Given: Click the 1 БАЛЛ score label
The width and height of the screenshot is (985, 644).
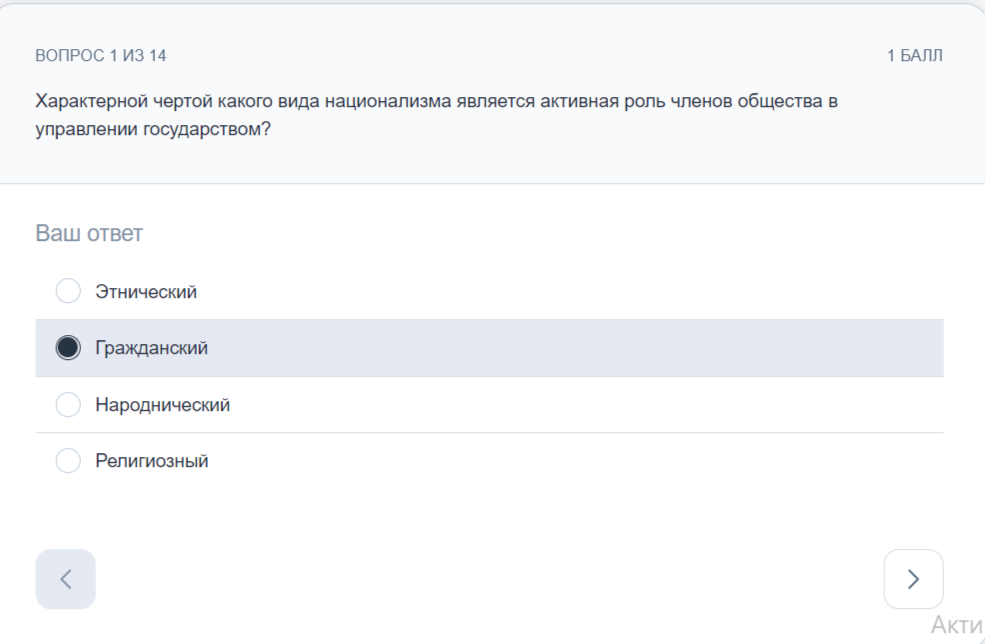Looking at the screenshot, I should click(x=915, y=56).
